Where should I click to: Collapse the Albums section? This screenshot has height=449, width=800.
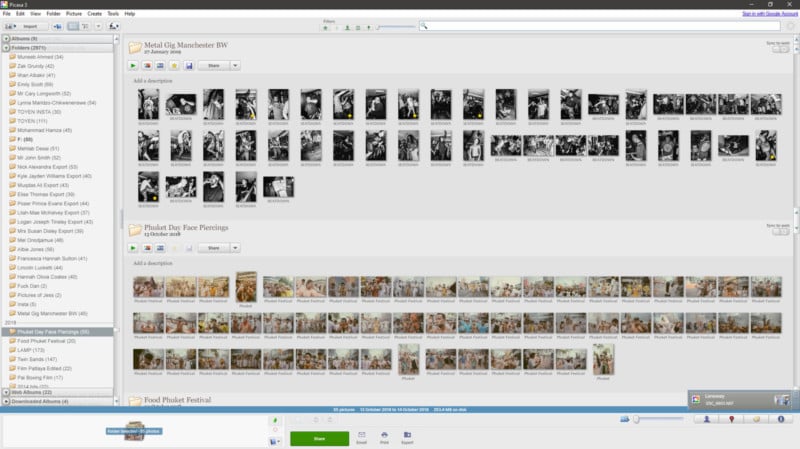pos(6,39)
